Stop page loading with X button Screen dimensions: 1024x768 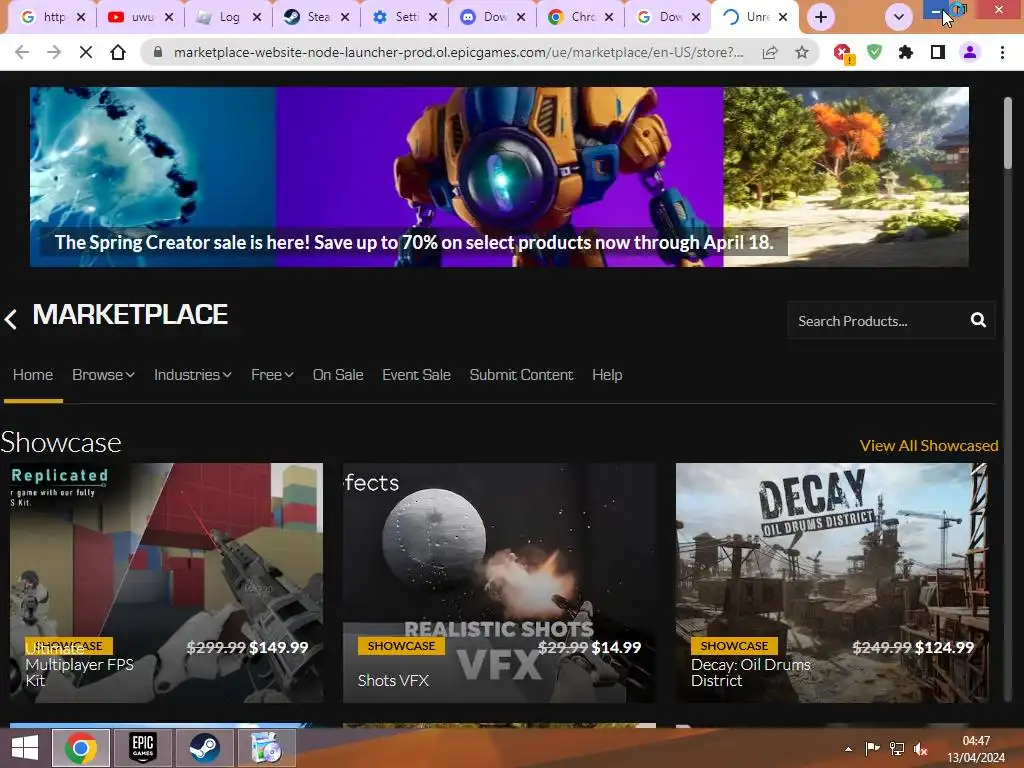[86, 52]
